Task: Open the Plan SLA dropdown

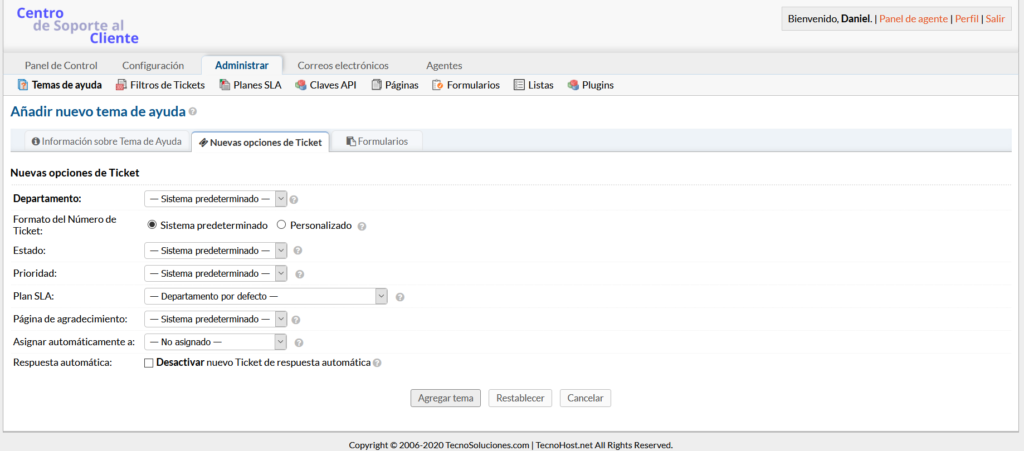Action: pos(266,296)
